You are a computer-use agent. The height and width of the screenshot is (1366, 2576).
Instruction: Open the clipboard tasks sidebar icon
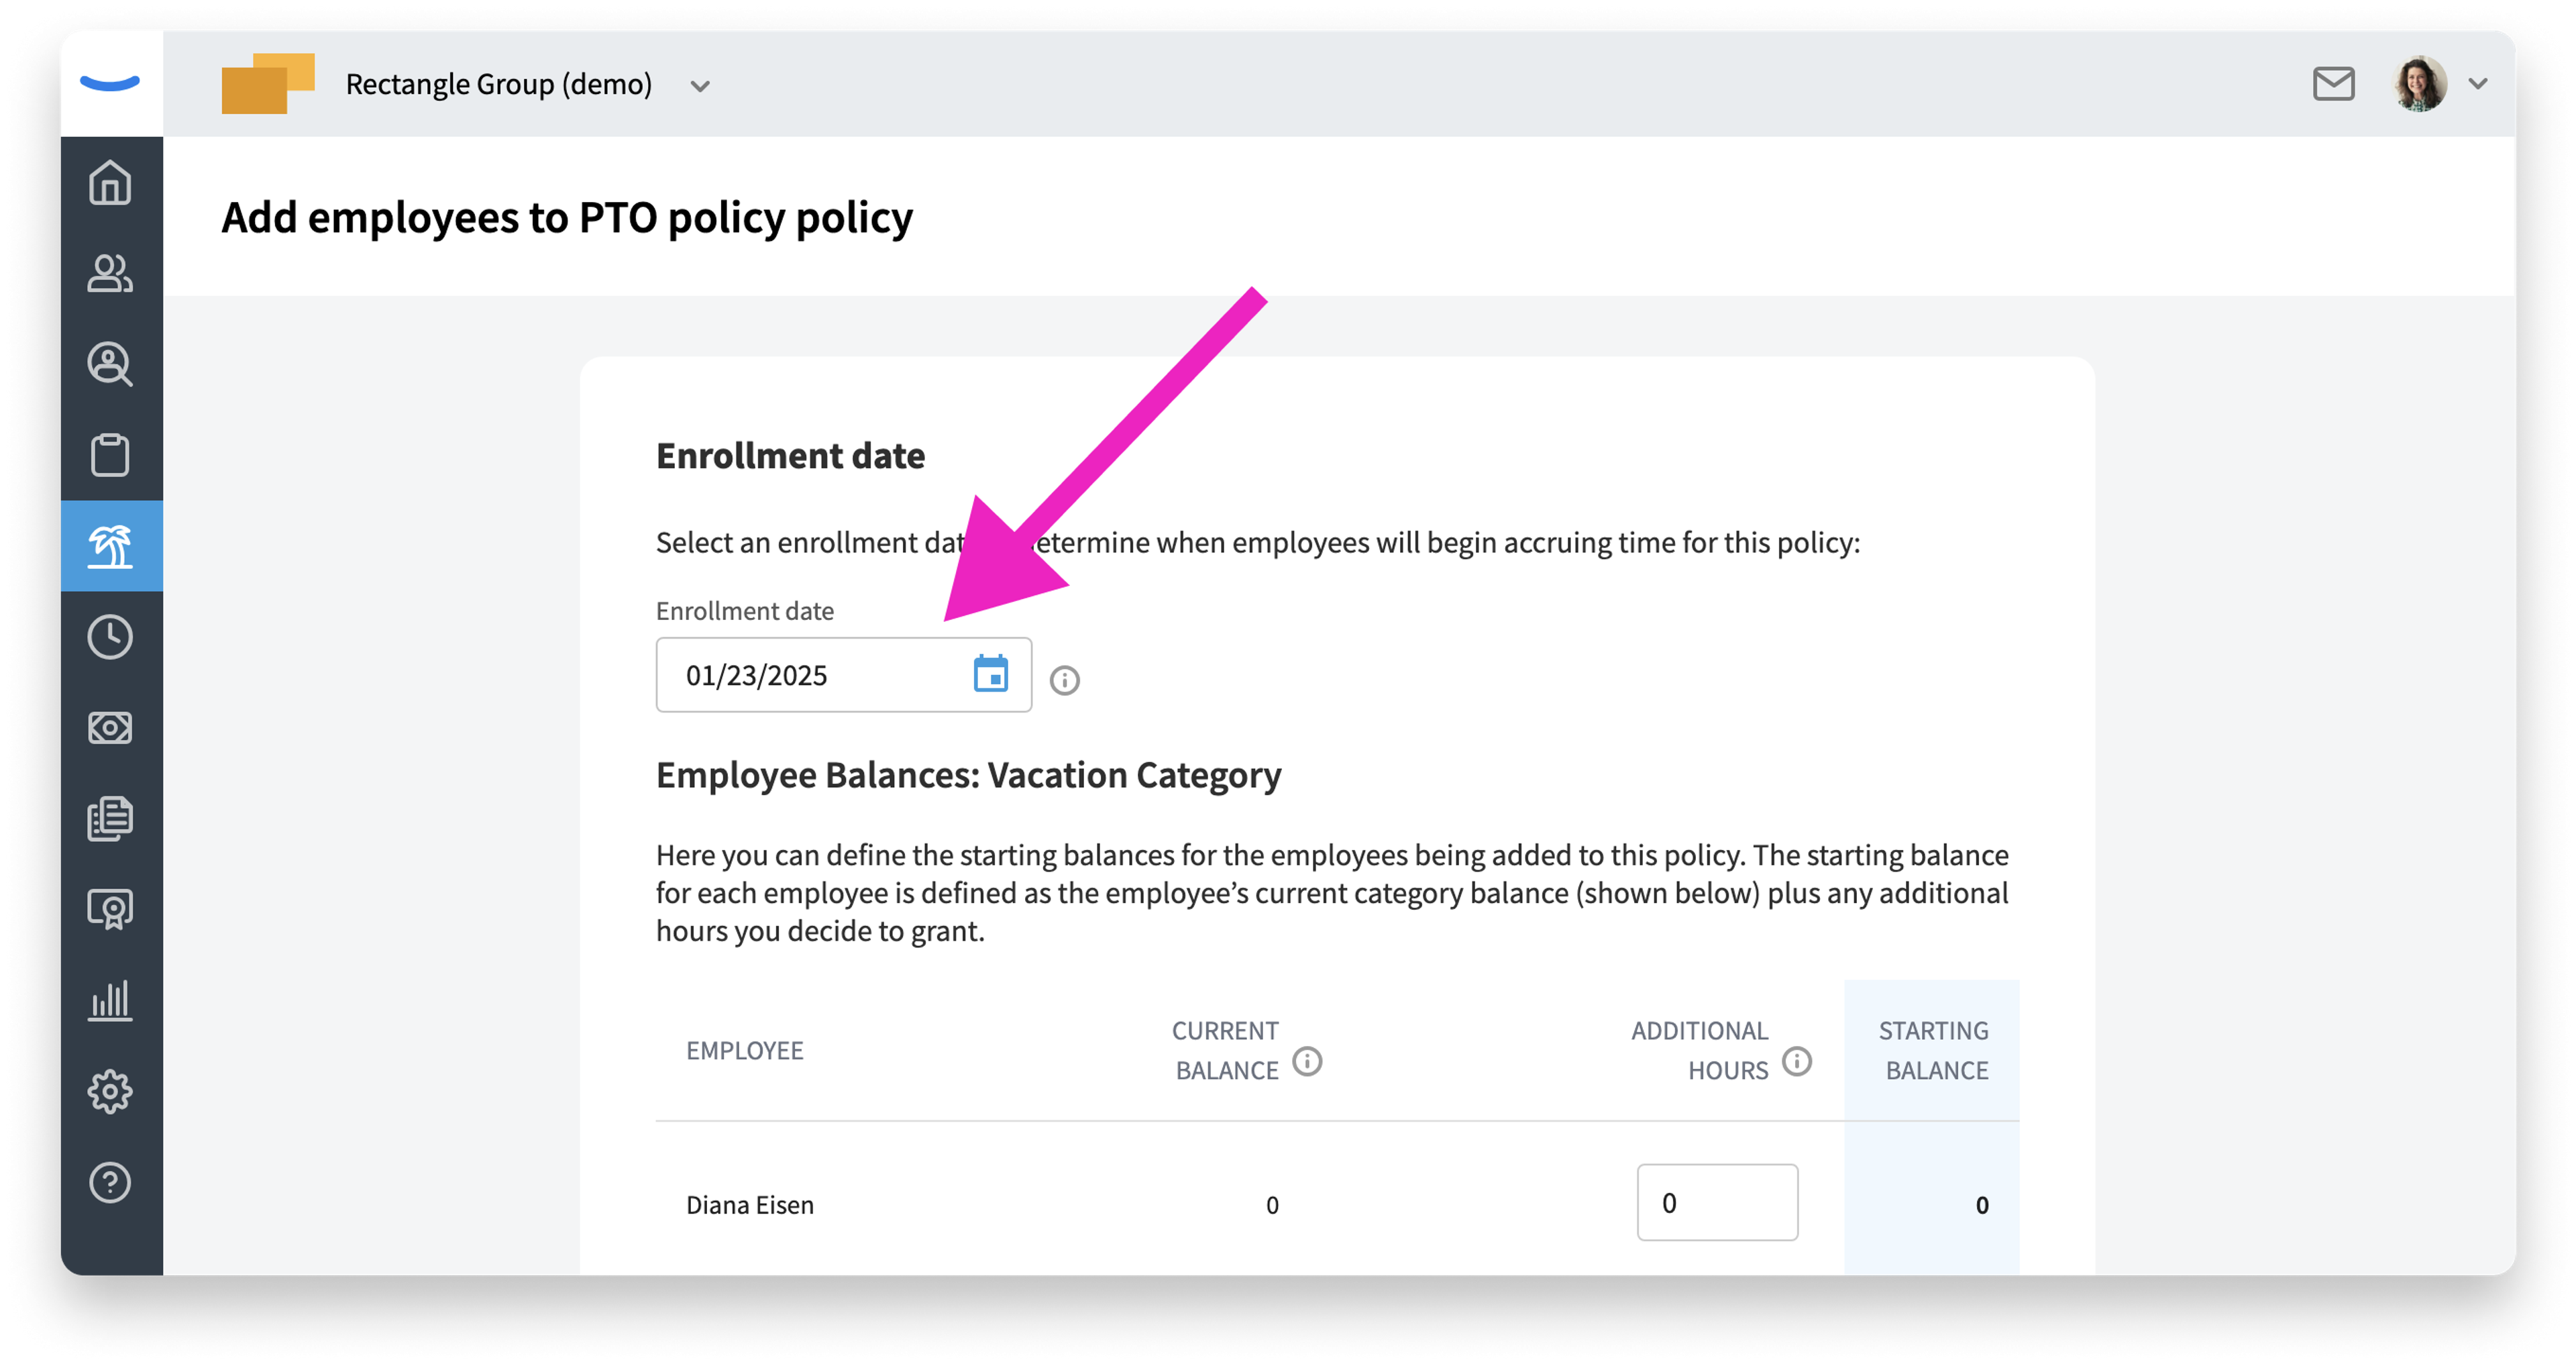[110, 455]
